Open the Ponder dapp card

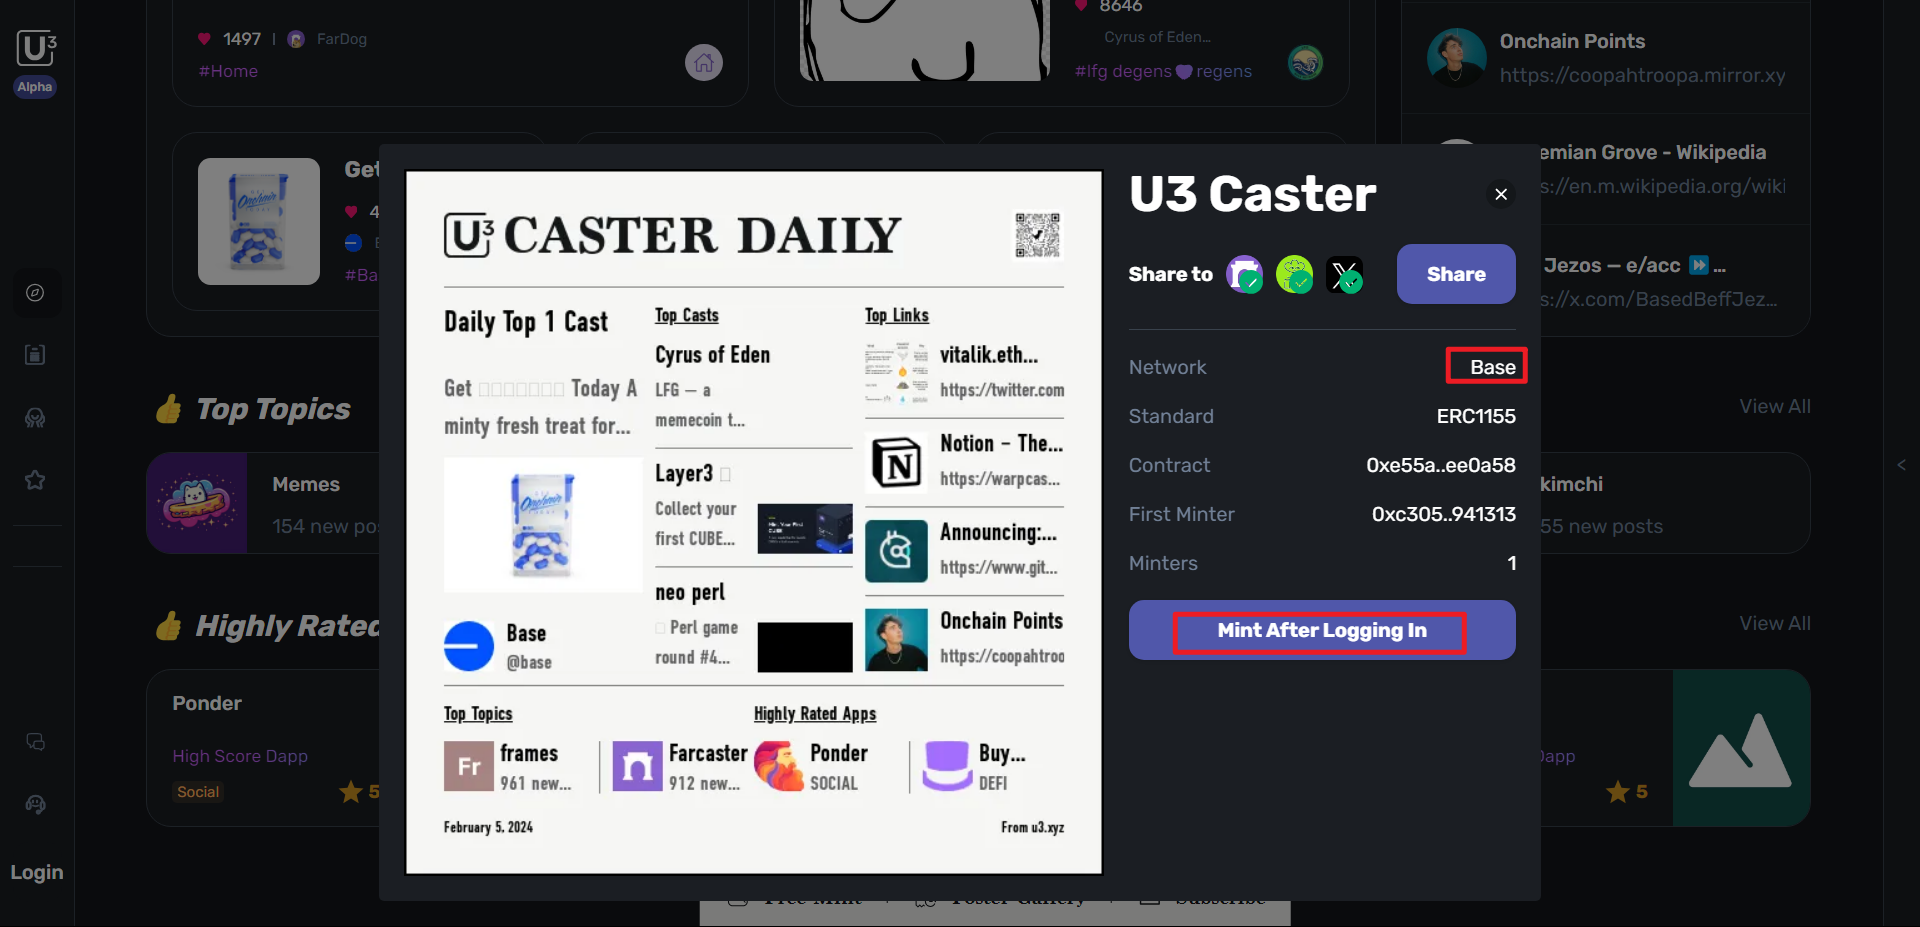[263, 748]
